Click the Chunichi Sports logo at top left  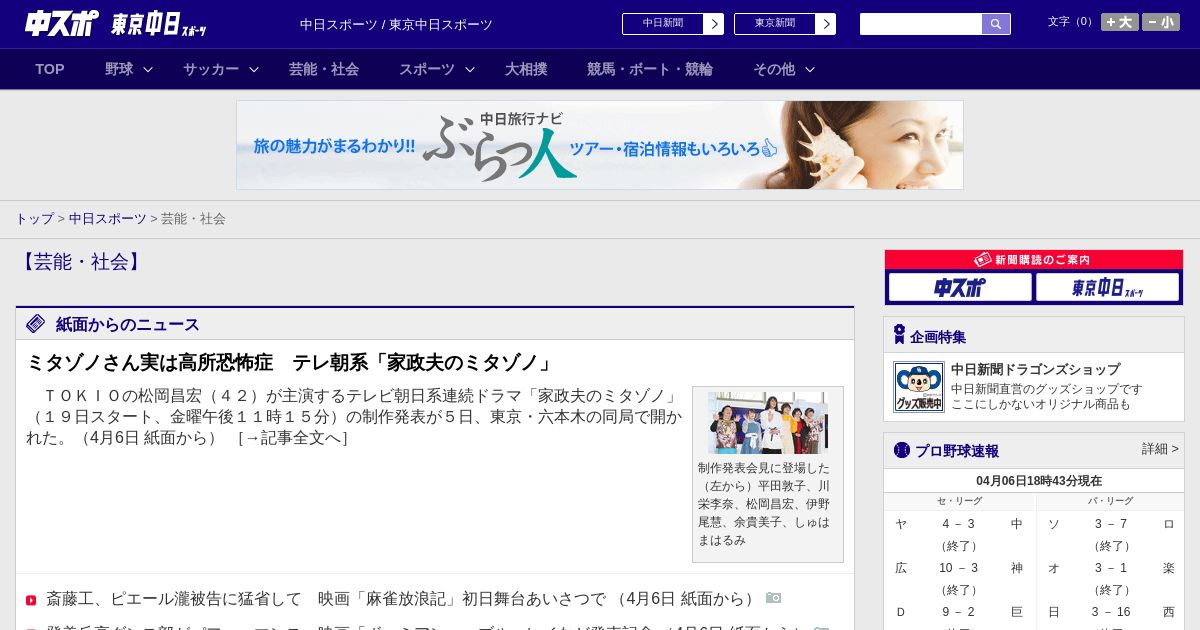[x=62, y=23]
